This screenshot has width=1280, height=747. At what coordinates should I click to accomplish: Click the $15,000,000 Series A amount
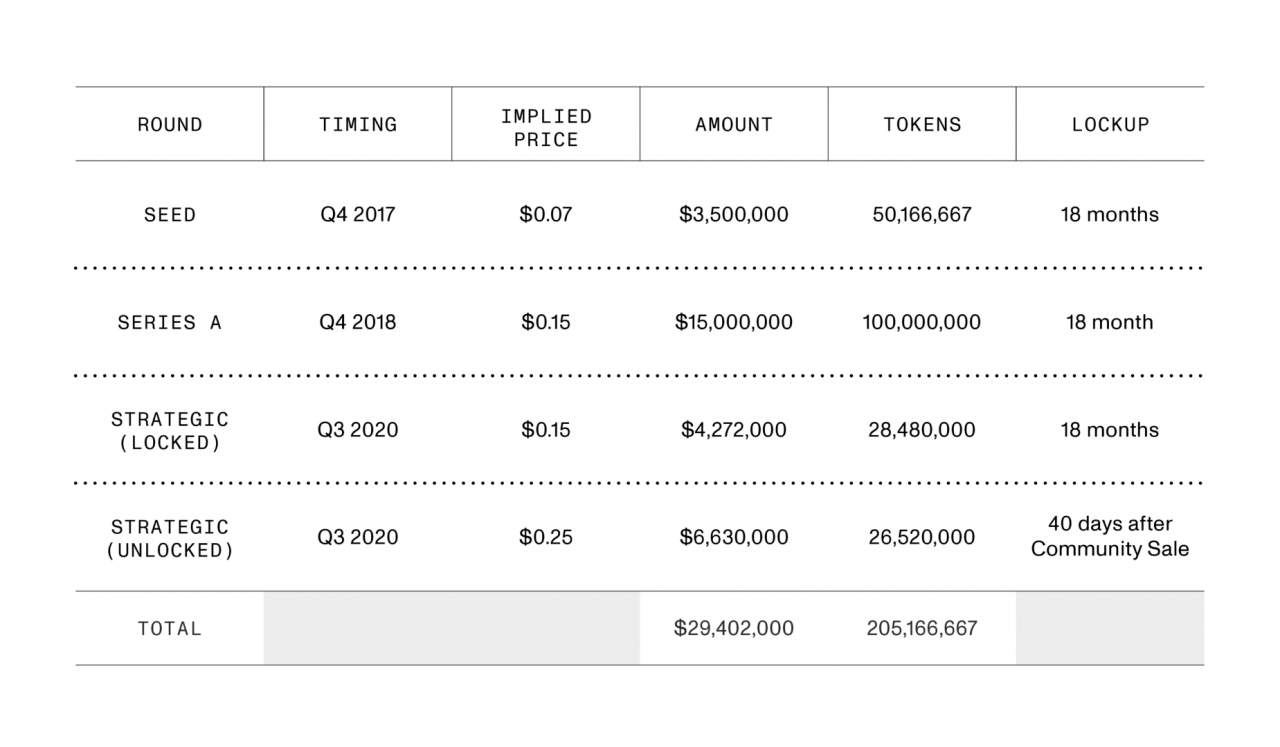coord(734,323)
